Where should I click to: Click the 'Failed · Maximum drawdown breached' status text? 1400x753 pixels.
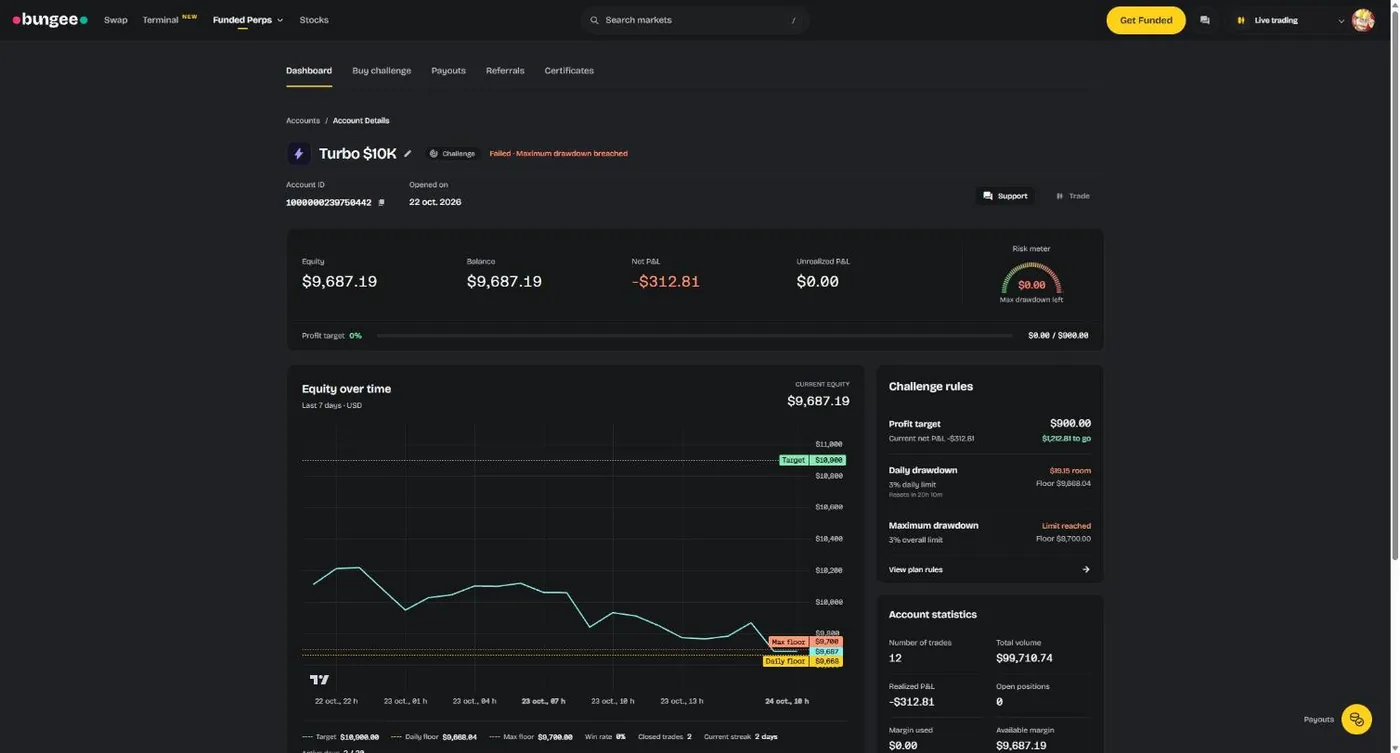click(558, 154)
